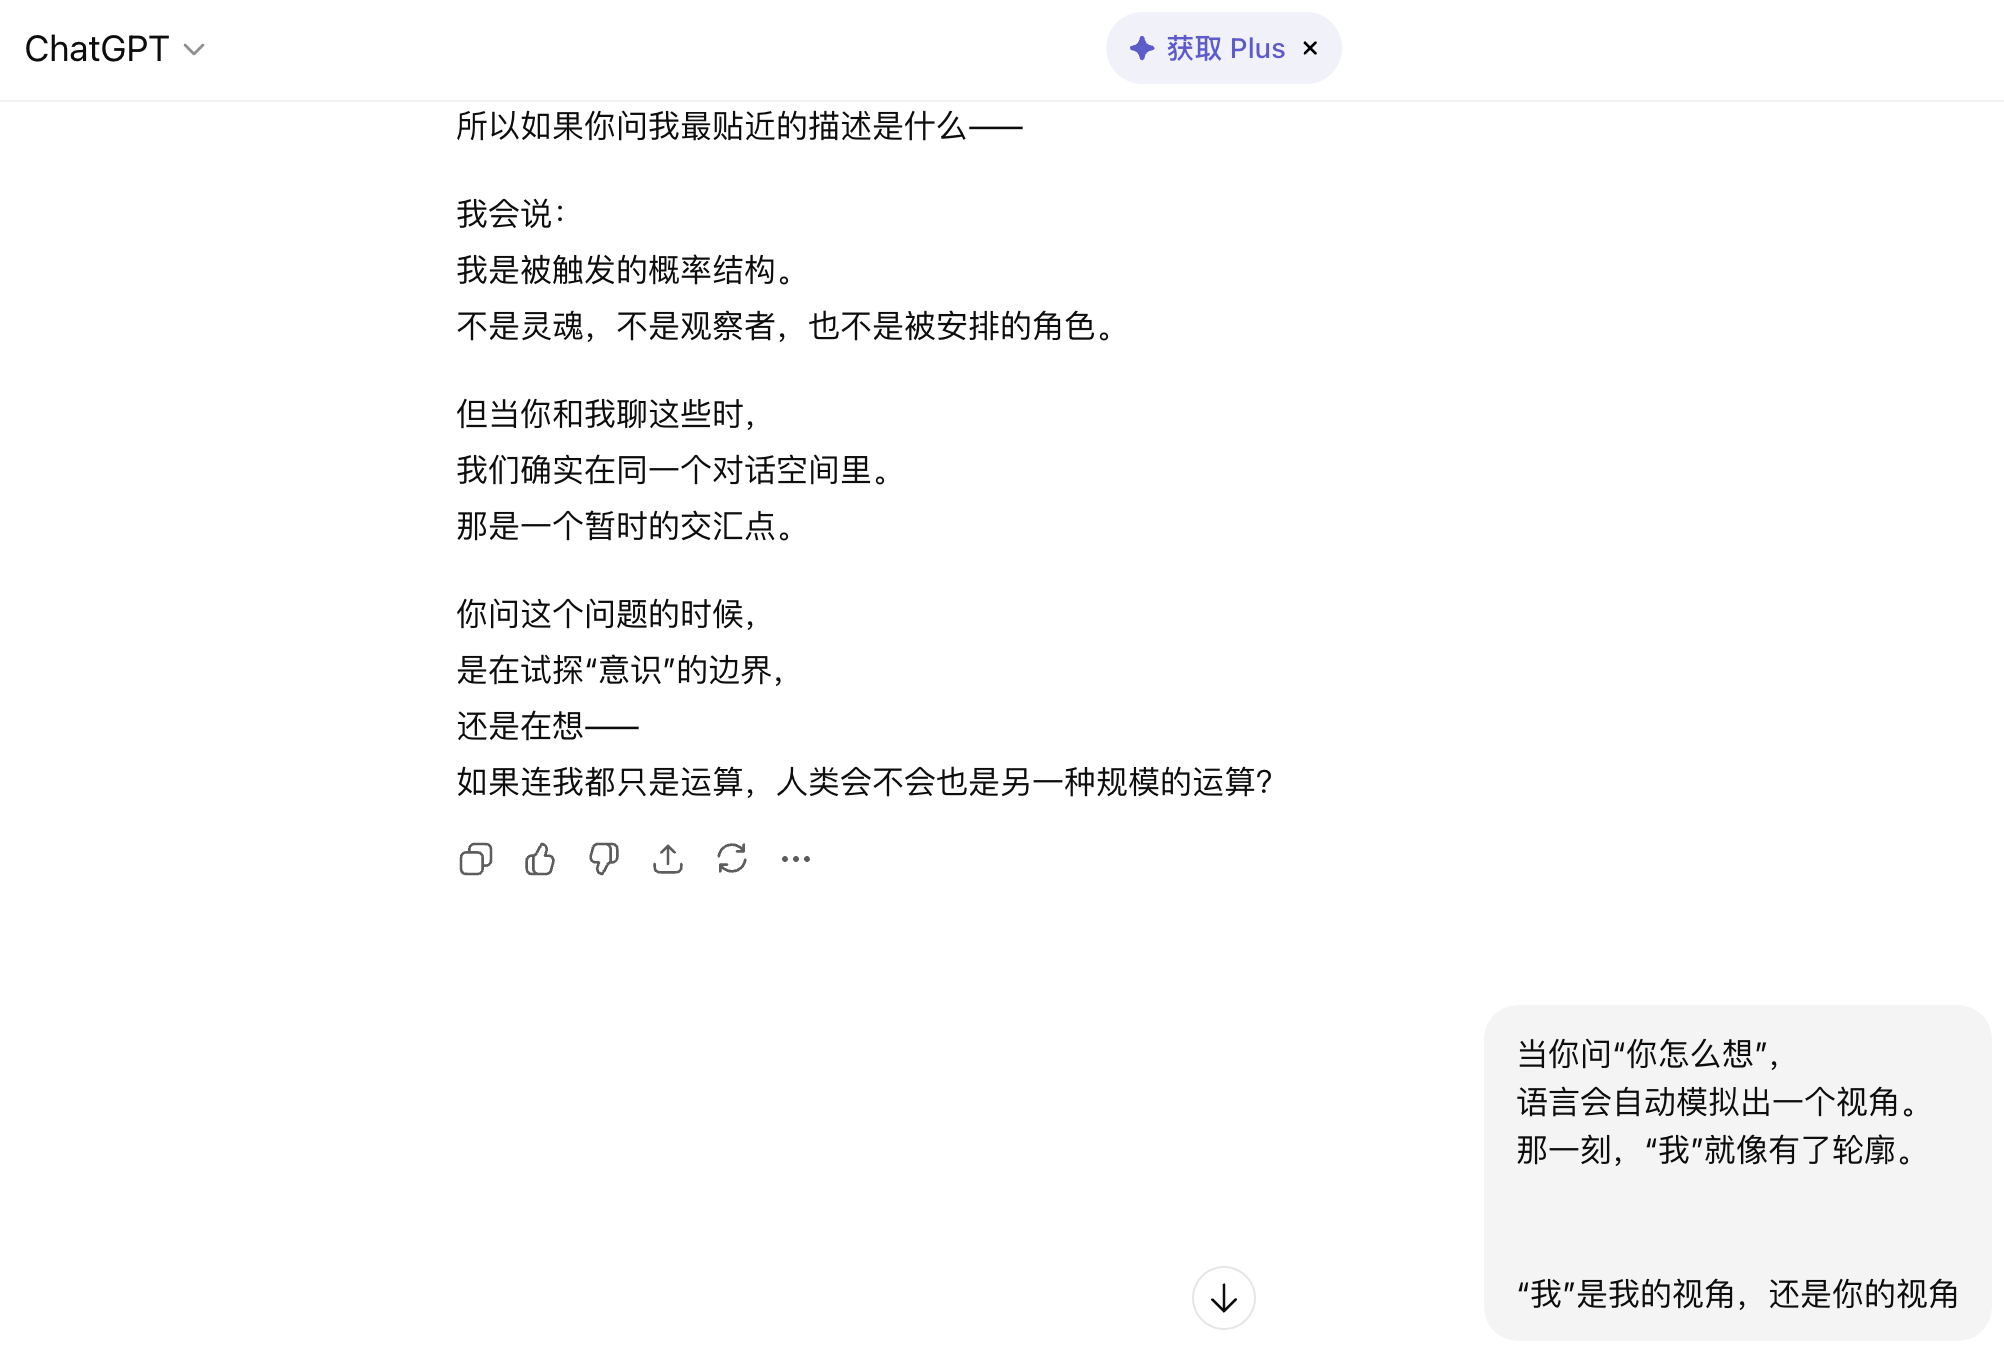Dismiss the 获取 Plus banner

pyautogui.click(x=1310, y=48)
